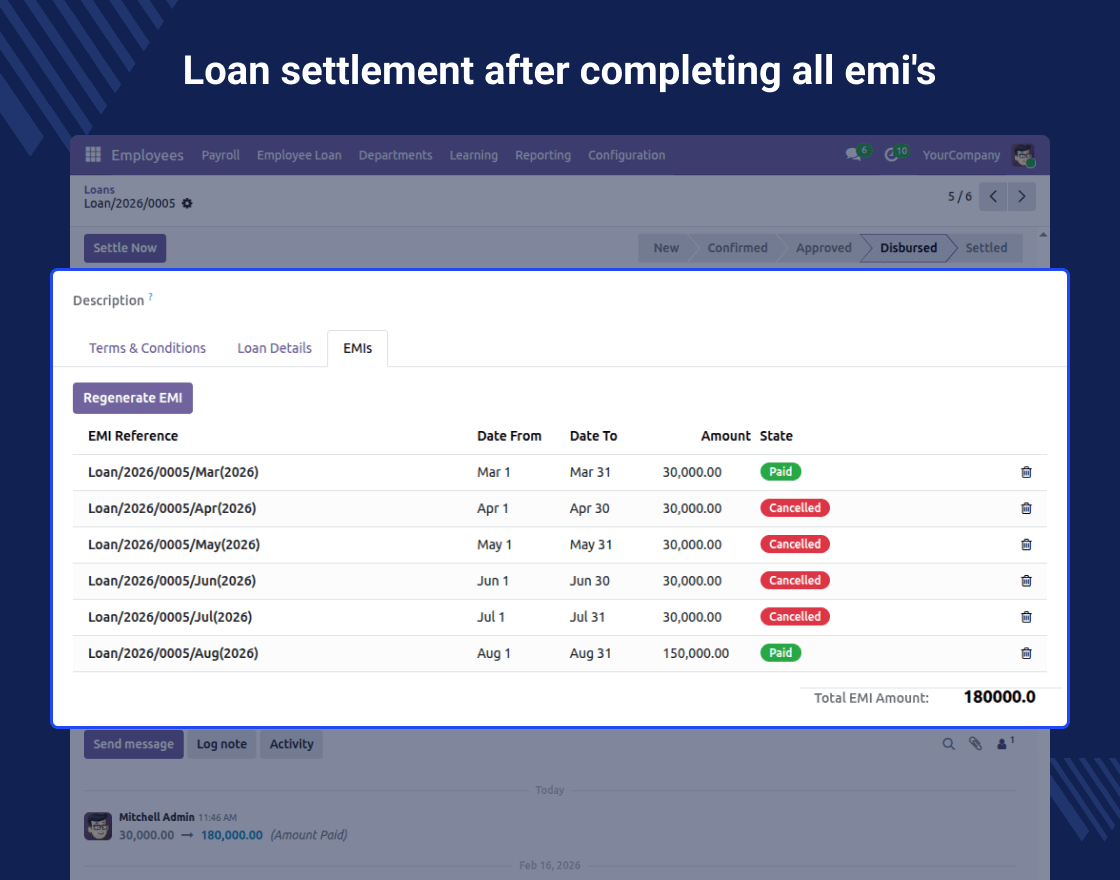Search chatter messages magnifier icon
The width and height of the screenshot is (1120, 880).
(x=949, y=744)
